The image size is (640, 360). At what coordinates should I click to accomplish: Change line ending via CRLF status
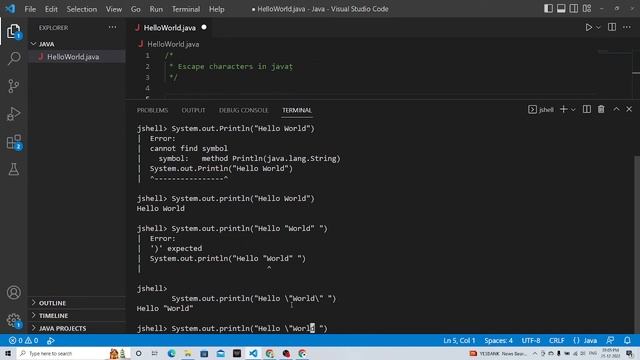(x=557, y=340)
